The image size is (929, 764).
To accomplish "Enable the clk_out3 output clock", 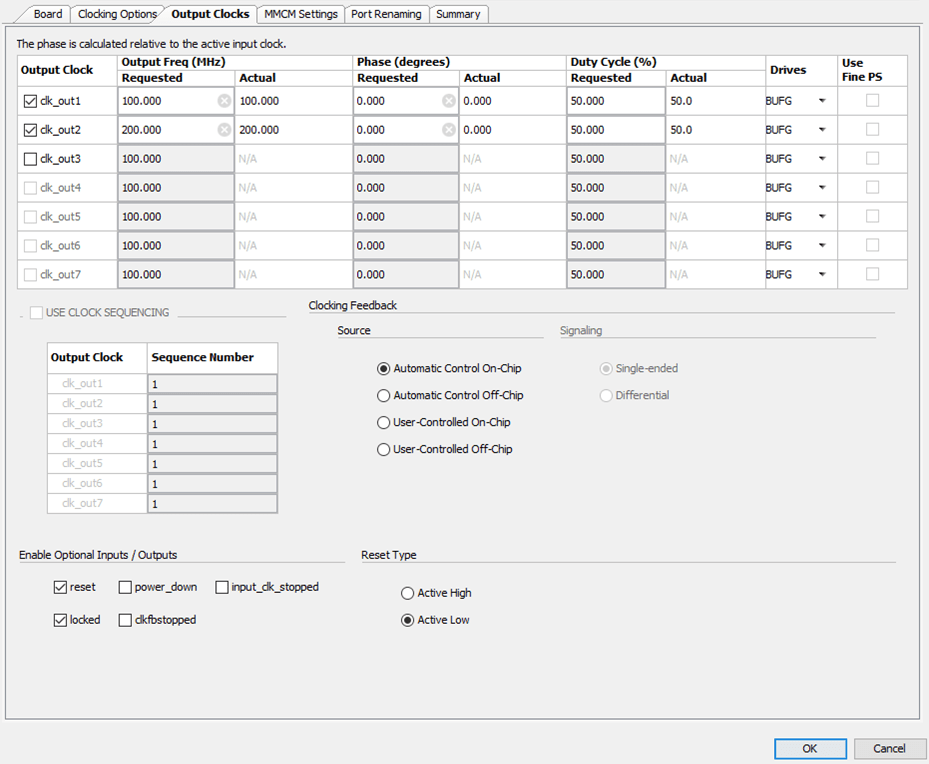I will point(30,159).
